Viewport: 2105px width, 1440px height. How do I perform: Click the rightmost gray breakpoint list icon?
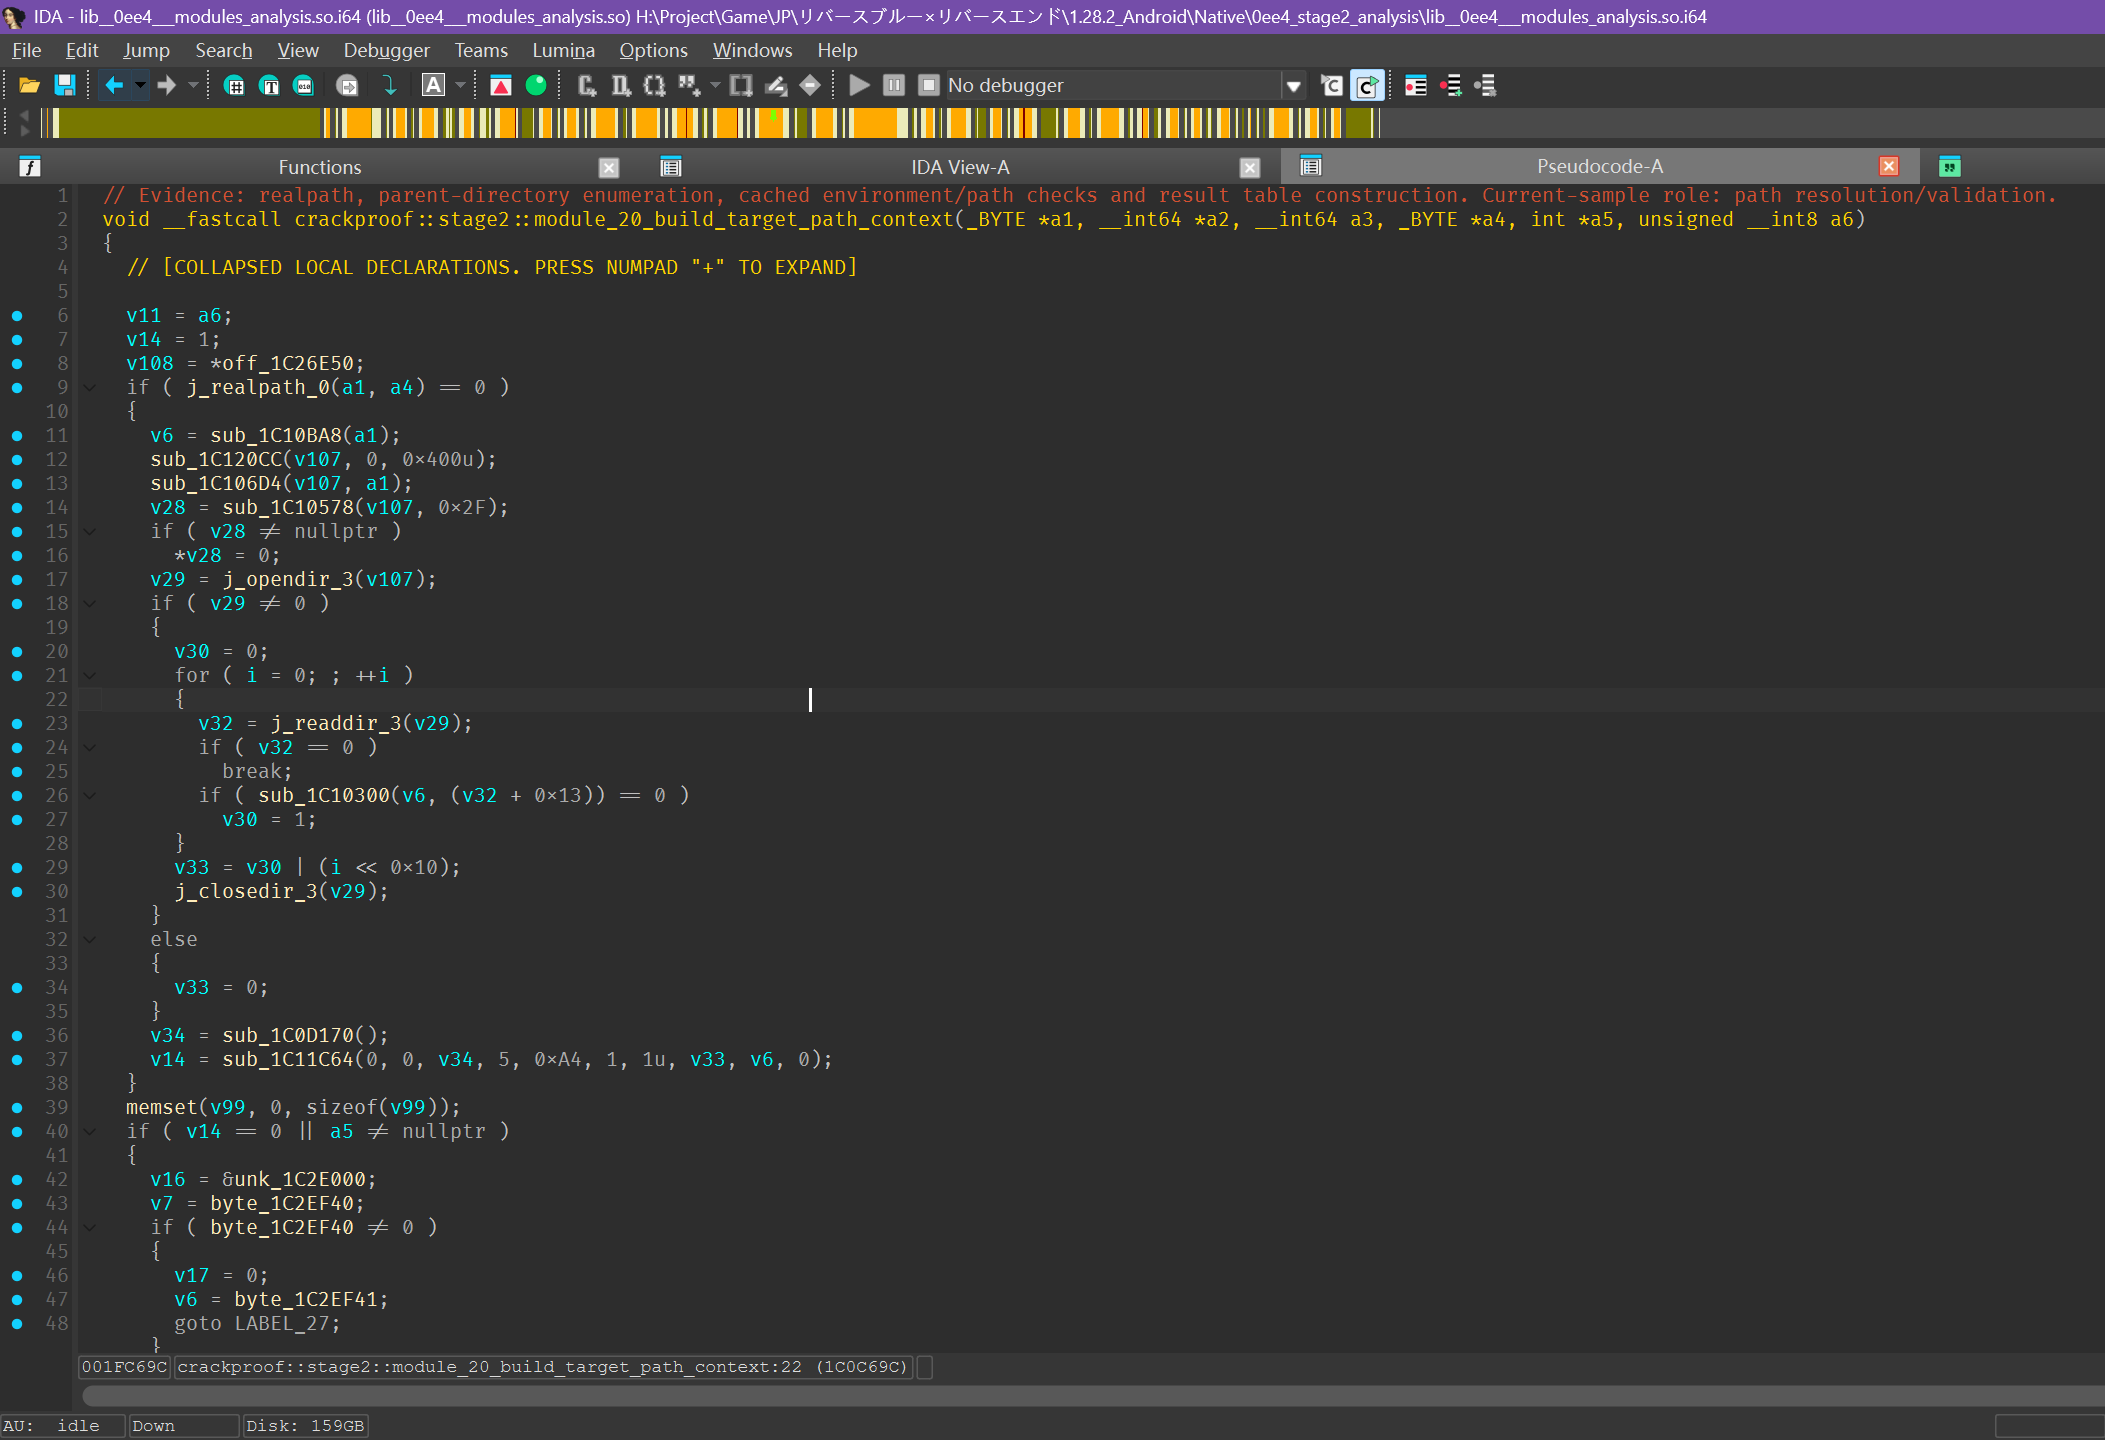(x=1485, y=86)
